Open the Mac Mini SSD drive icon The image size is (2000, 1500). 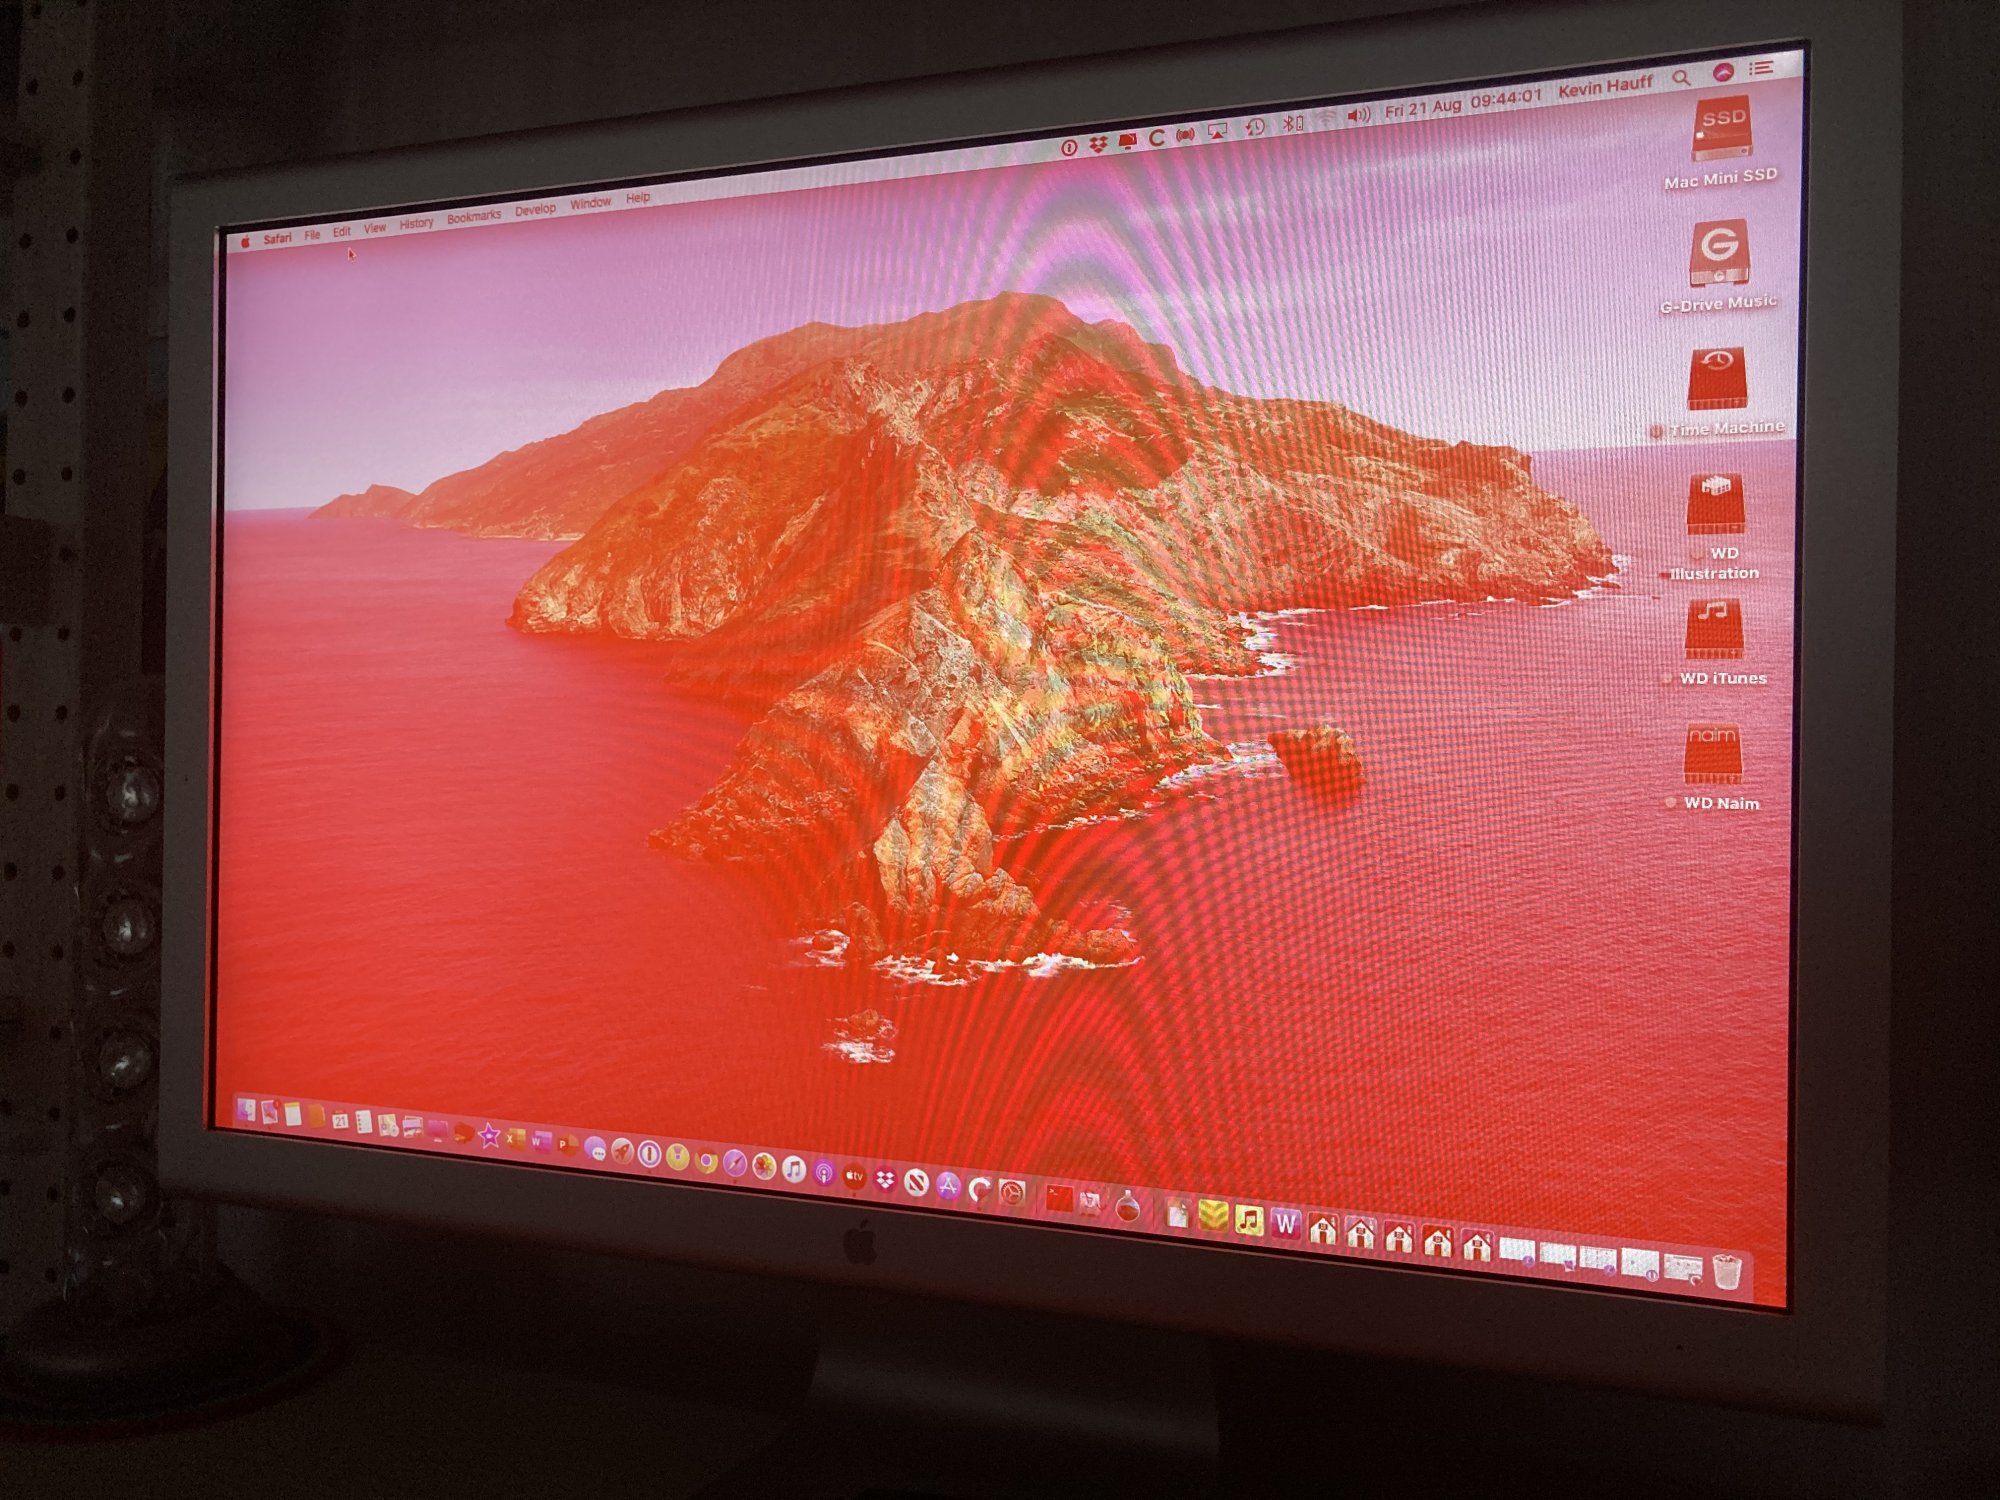coord(1720,130)
